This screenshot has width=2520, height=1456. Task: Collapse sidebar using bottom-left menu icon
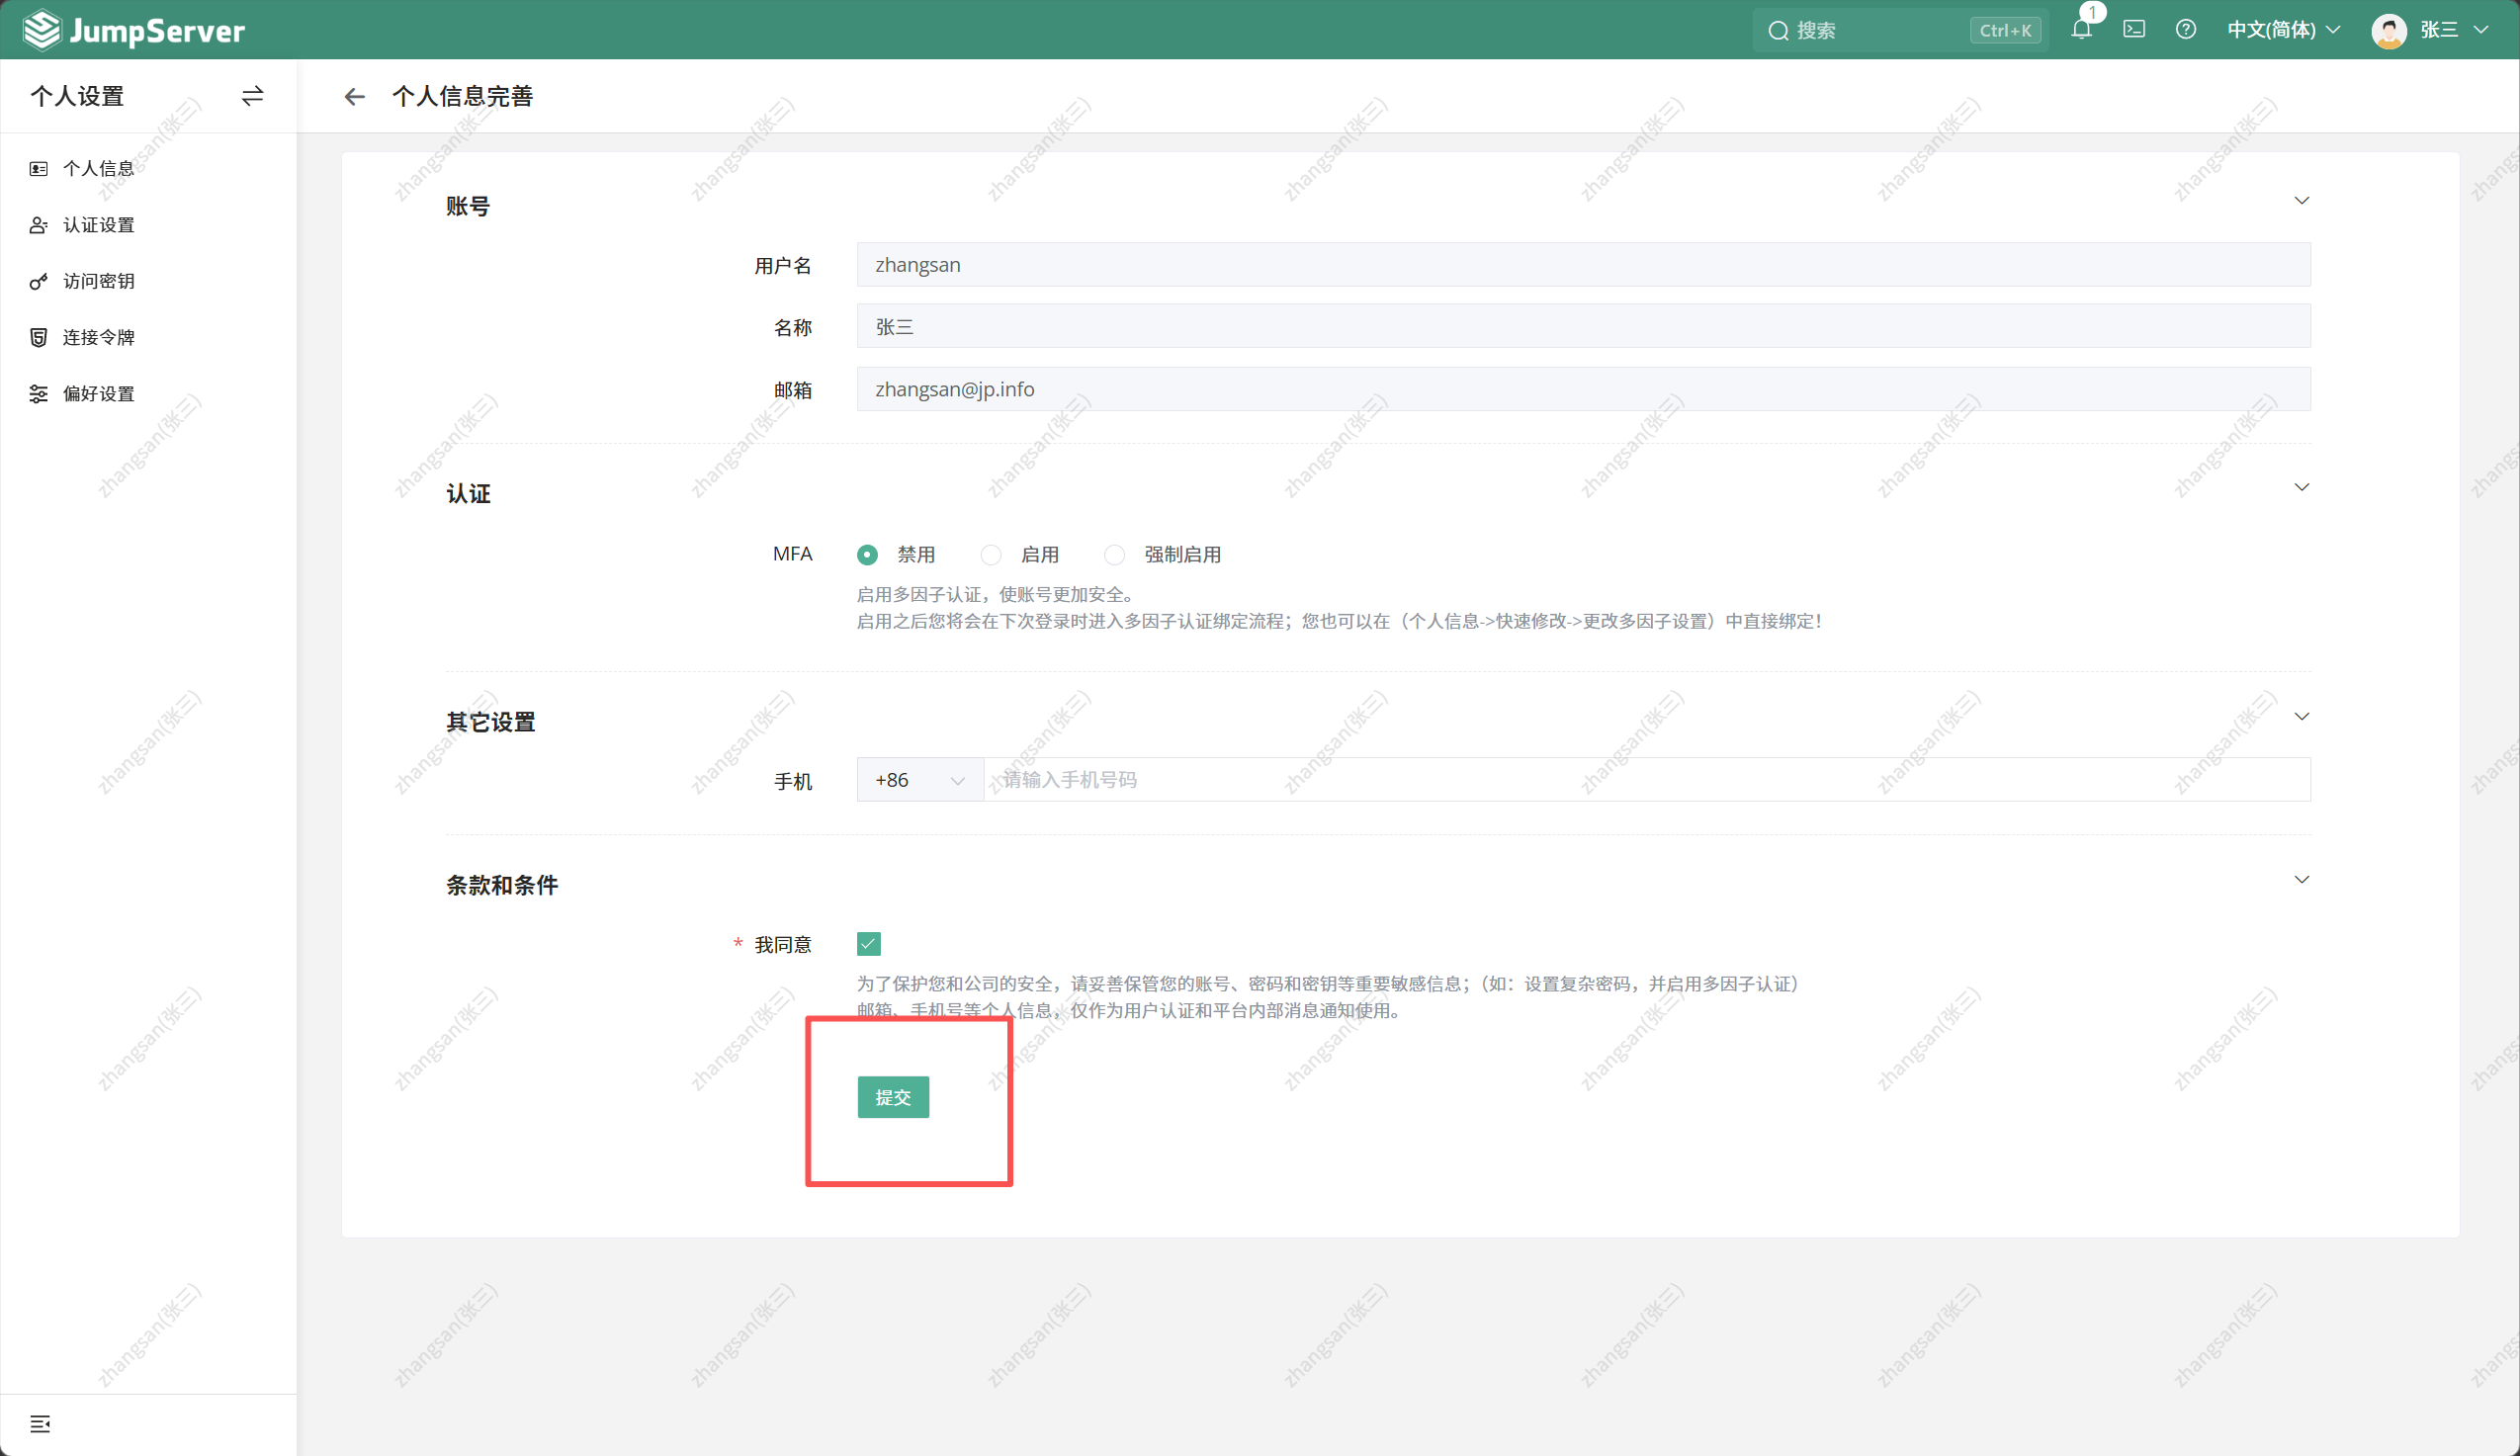coord(40,1424)
